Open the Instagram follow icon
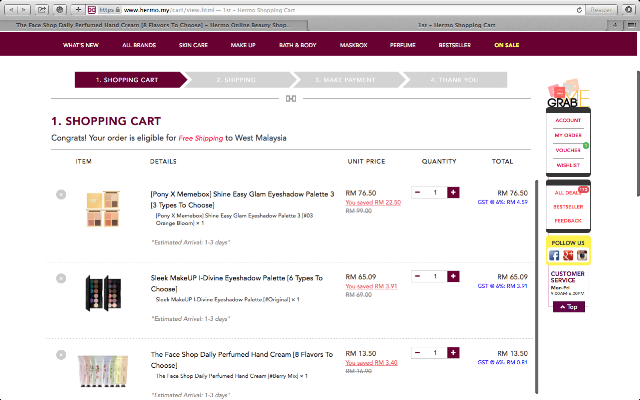Screen dimensions: 640x400 click(x=582, y=256)
